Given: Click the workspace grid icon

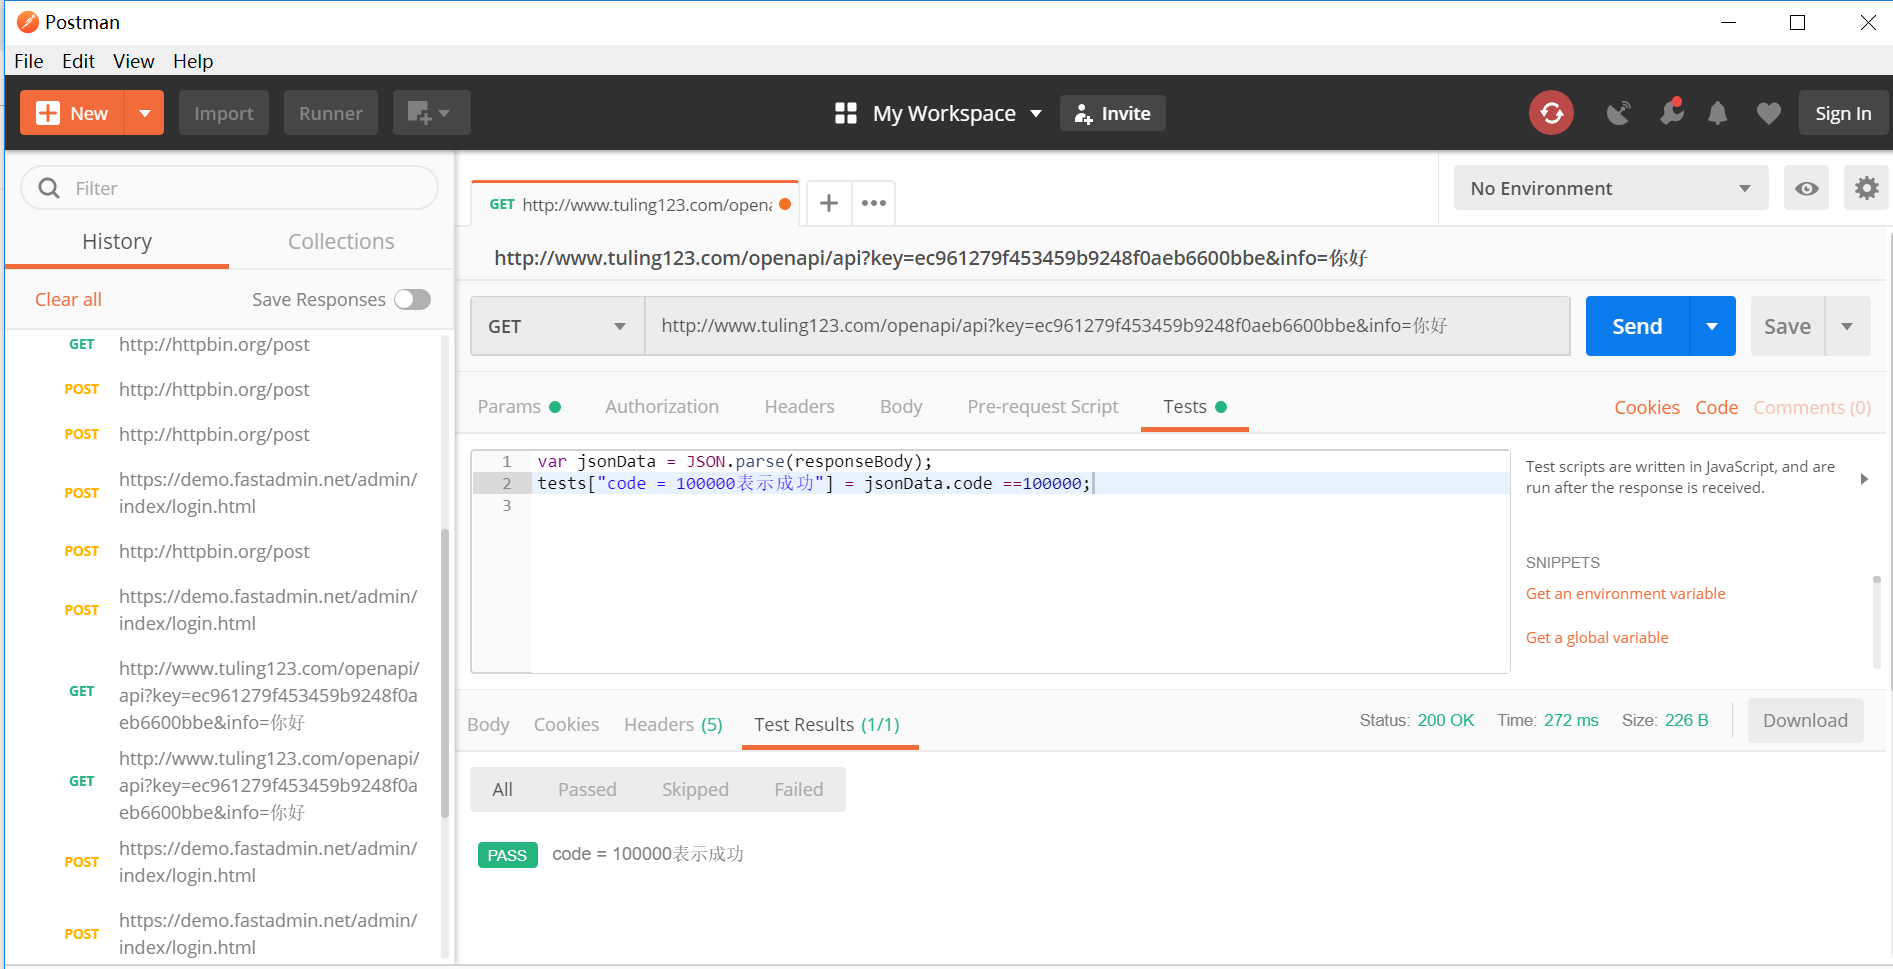Looking at the screenshot, I should (846, 113).
